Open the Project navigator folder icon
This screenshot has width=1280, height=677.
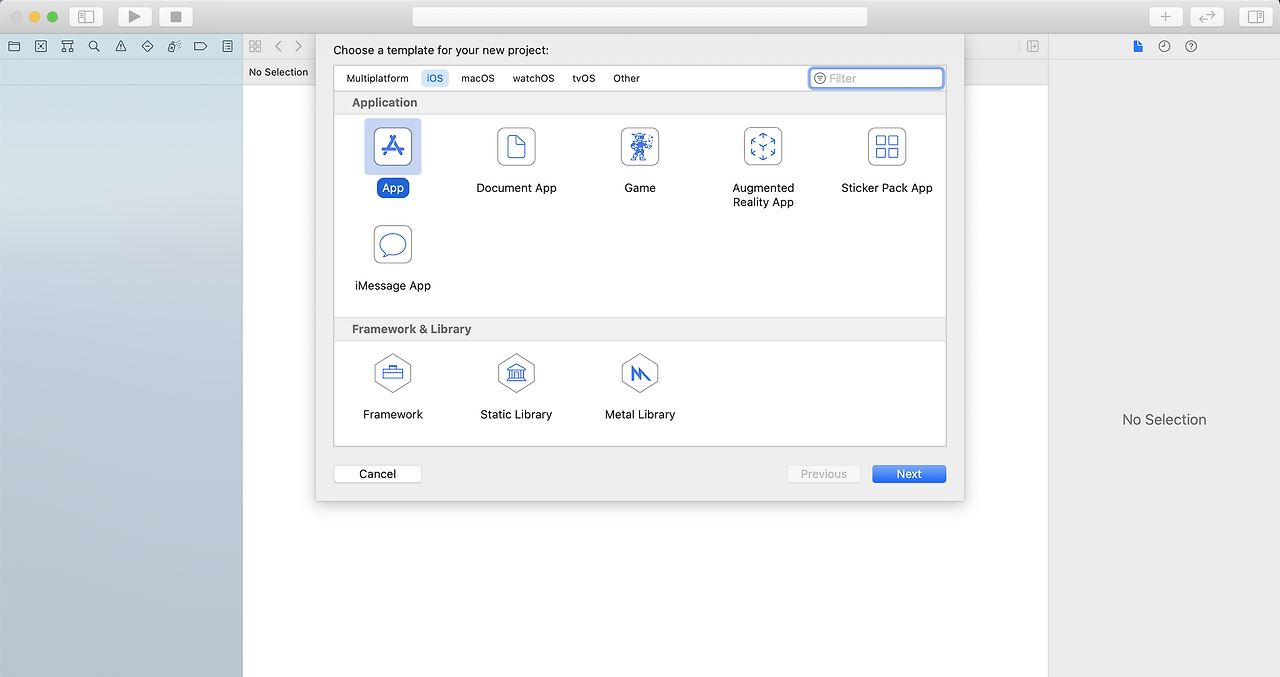point(14,46)
